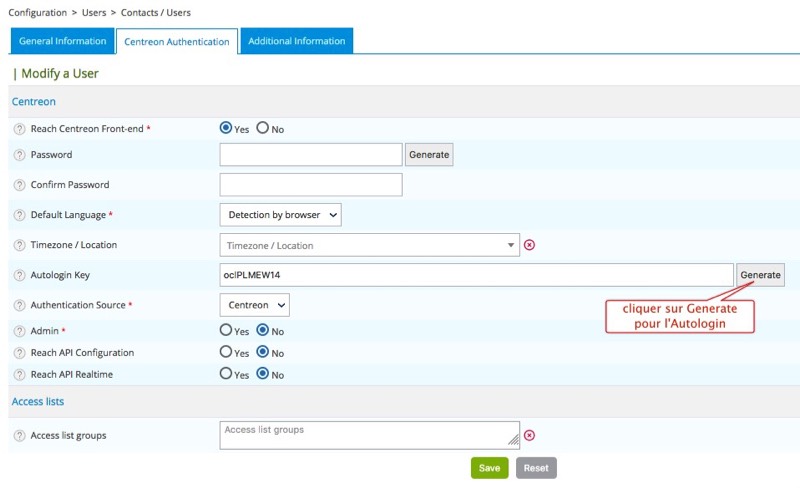Click help icon for Timezone / Location

19,246
